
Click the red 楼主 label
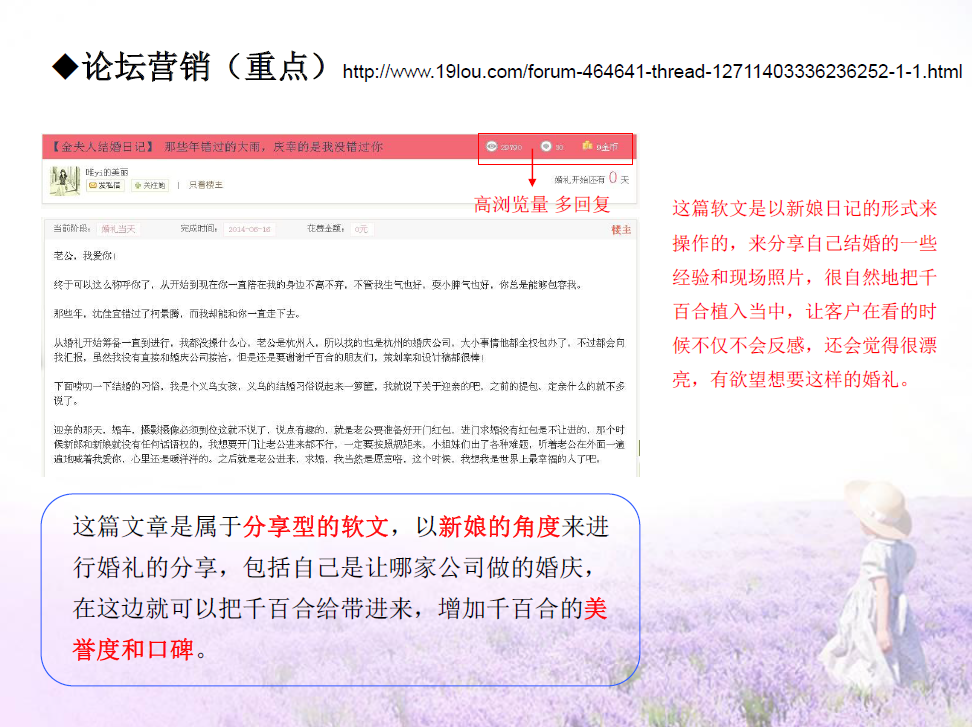point(621,230)
